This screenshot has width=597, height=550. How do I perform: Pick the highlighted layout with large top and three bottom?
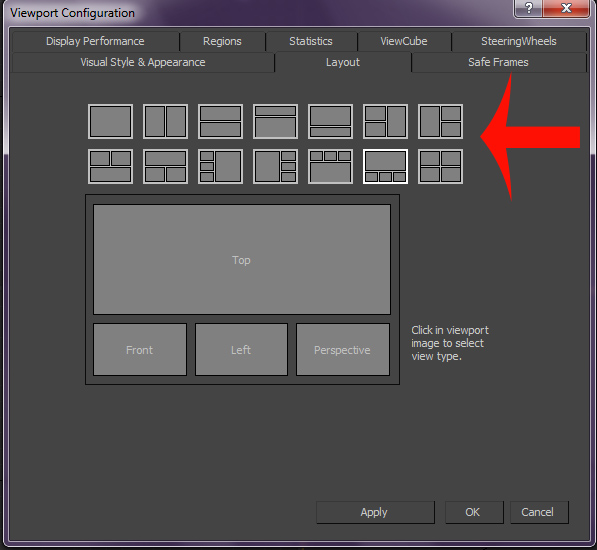(x=385, y=166)
